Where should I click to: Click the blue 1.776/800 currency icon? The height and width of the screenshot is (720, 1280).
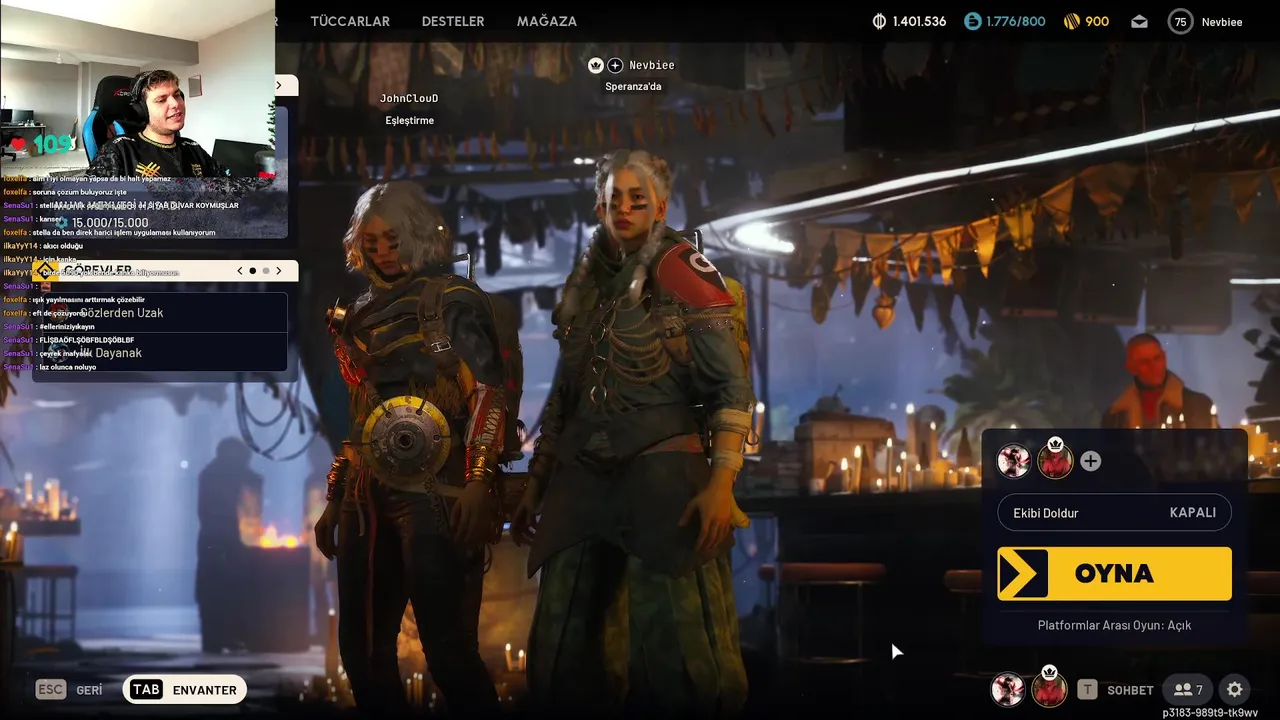[x=973, y=21]
